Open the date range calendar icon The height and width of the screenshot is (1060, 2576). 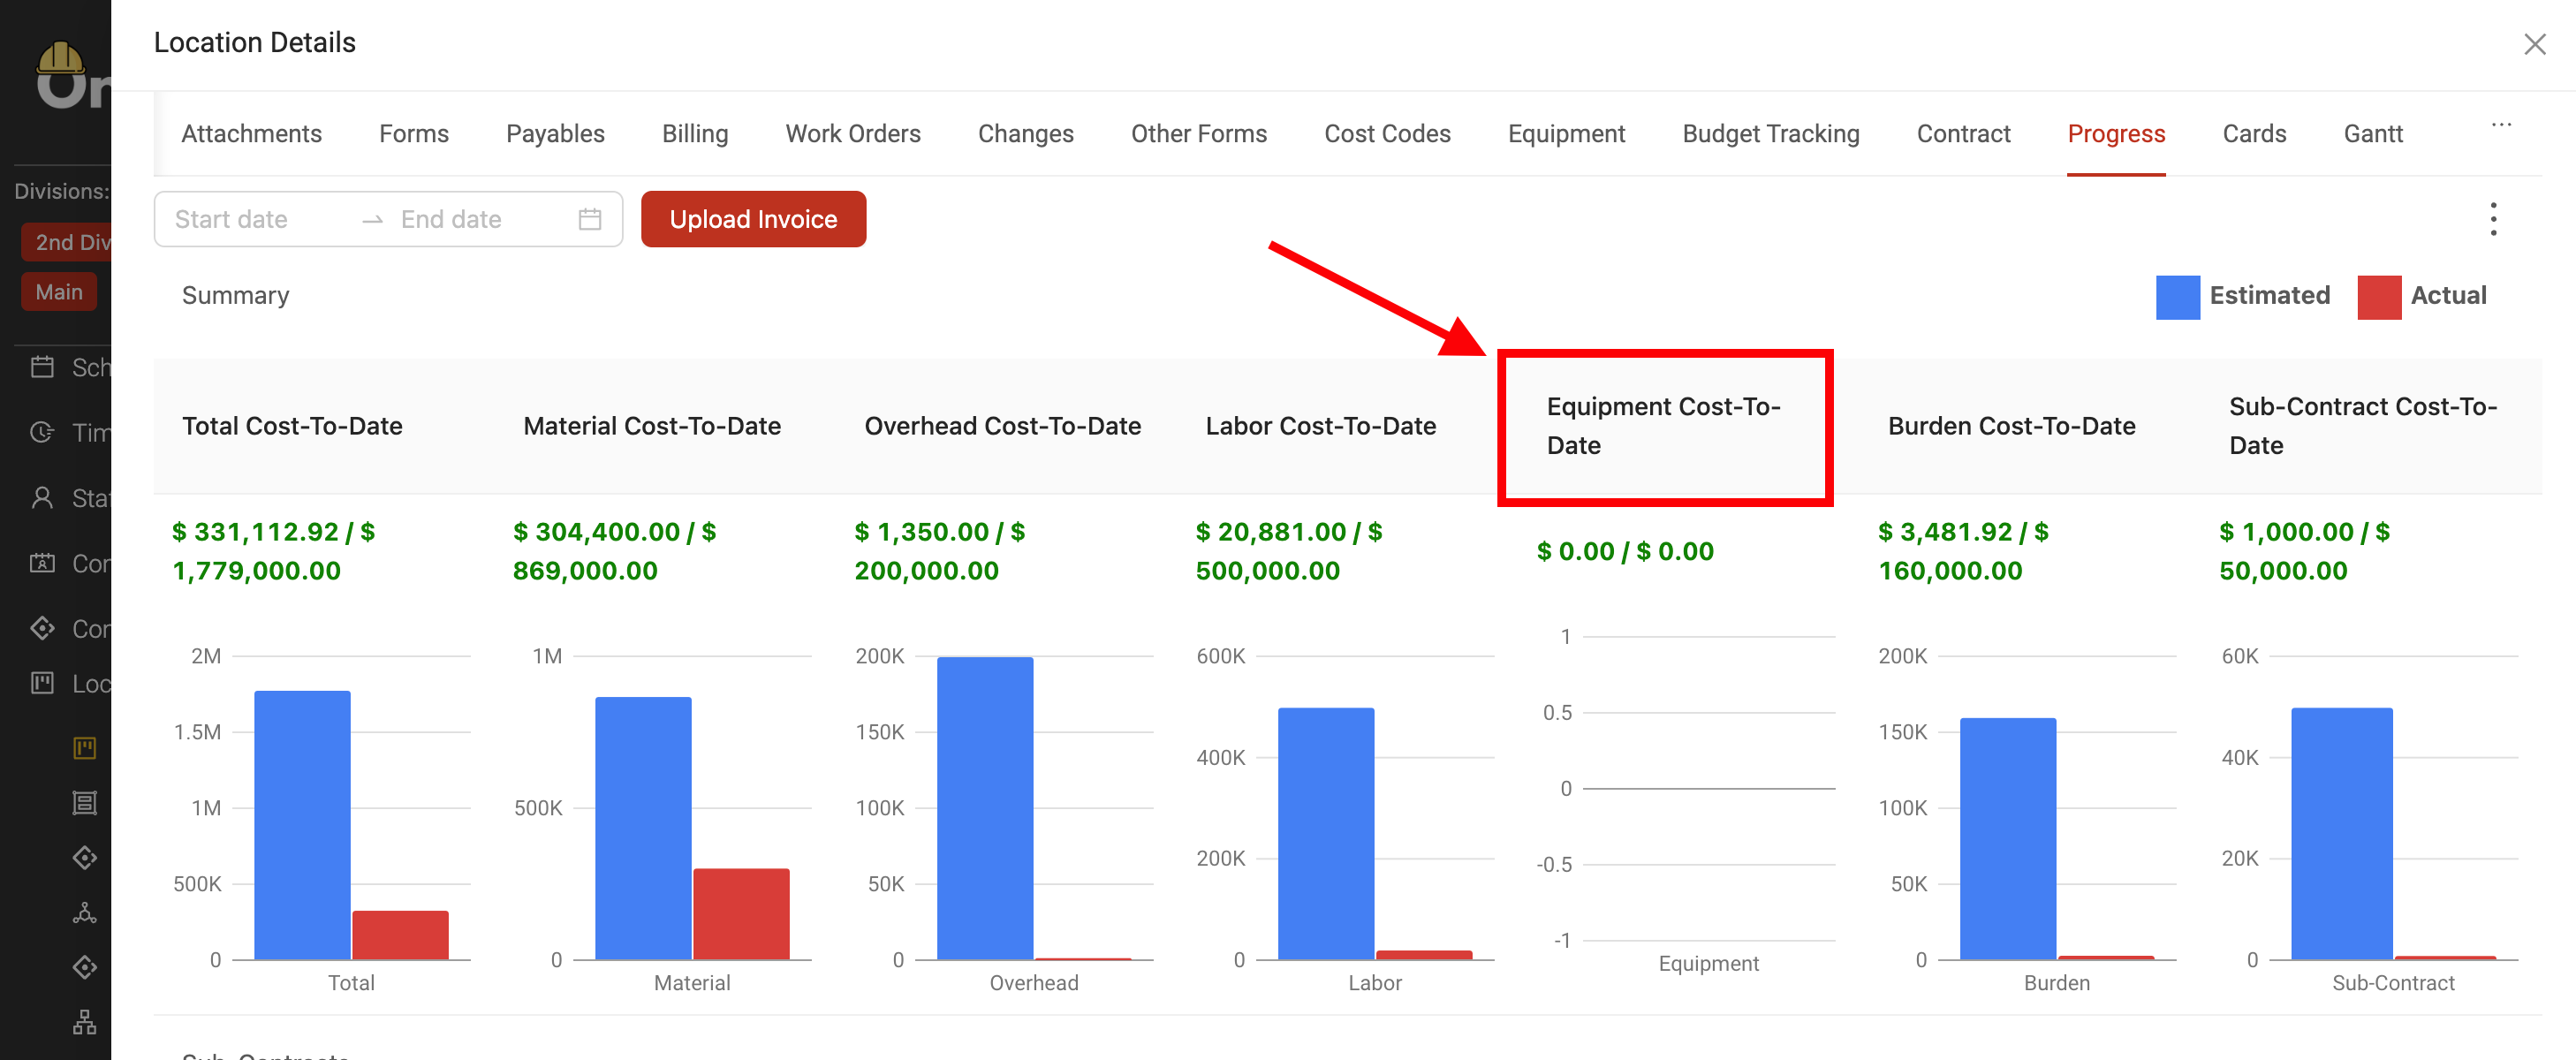pos(590,219)
